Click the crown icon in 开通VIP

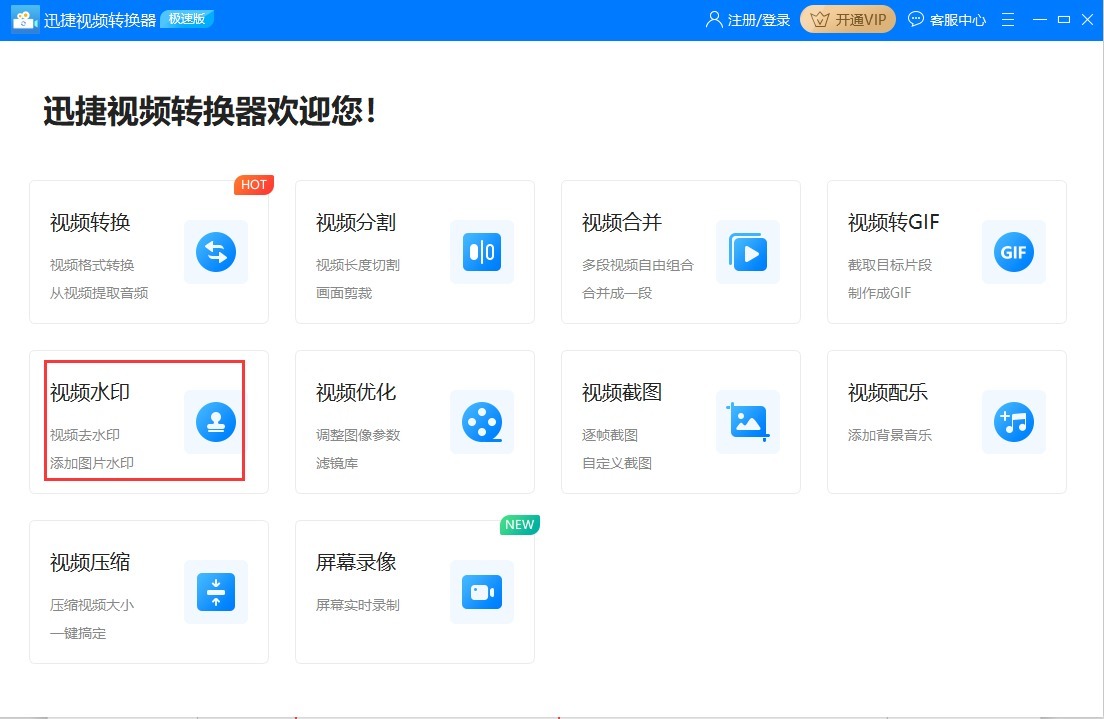point(820,20)
